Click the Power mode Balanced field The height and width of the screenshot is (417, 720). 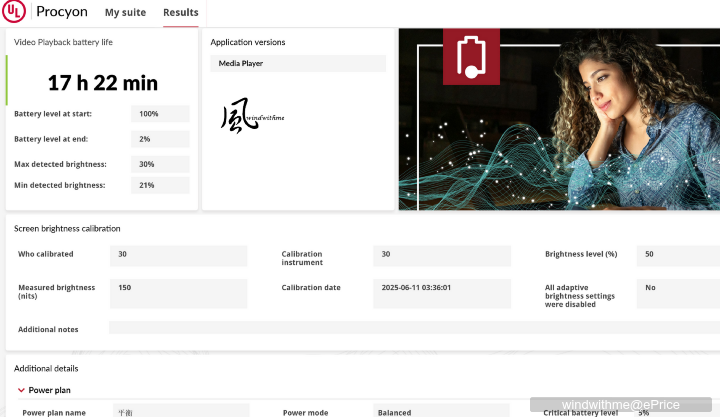pyautogui.click(x=441, y=411)
